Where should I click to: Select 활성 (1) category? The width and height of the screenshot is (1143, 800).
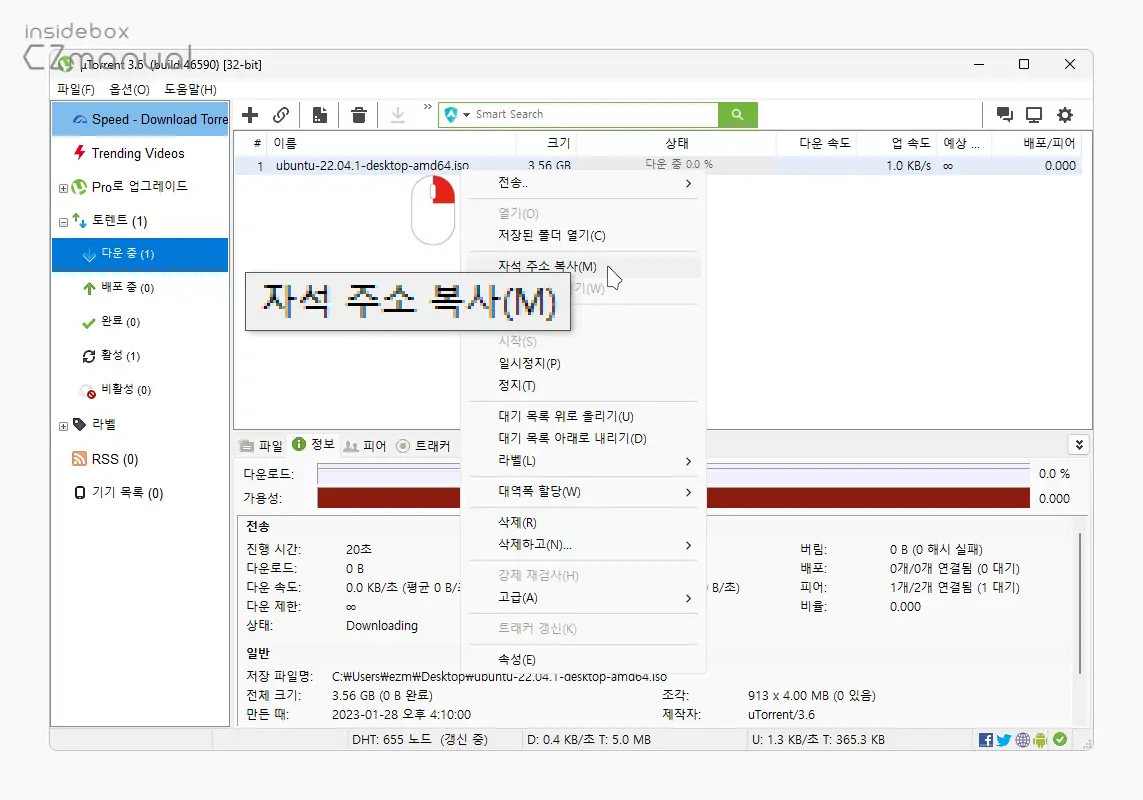click(120, 356)
